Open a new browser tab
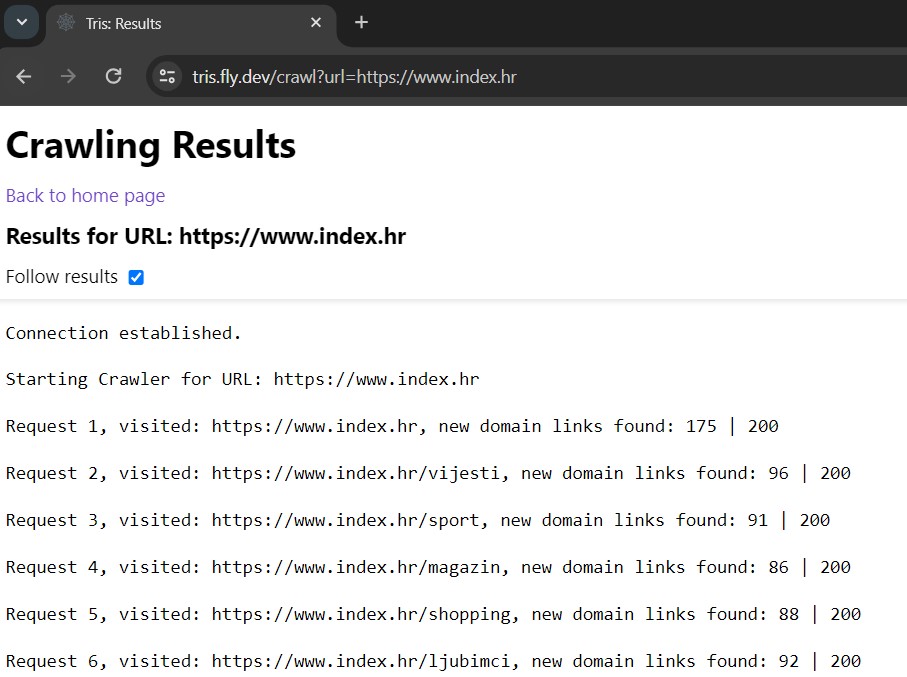 361,23
